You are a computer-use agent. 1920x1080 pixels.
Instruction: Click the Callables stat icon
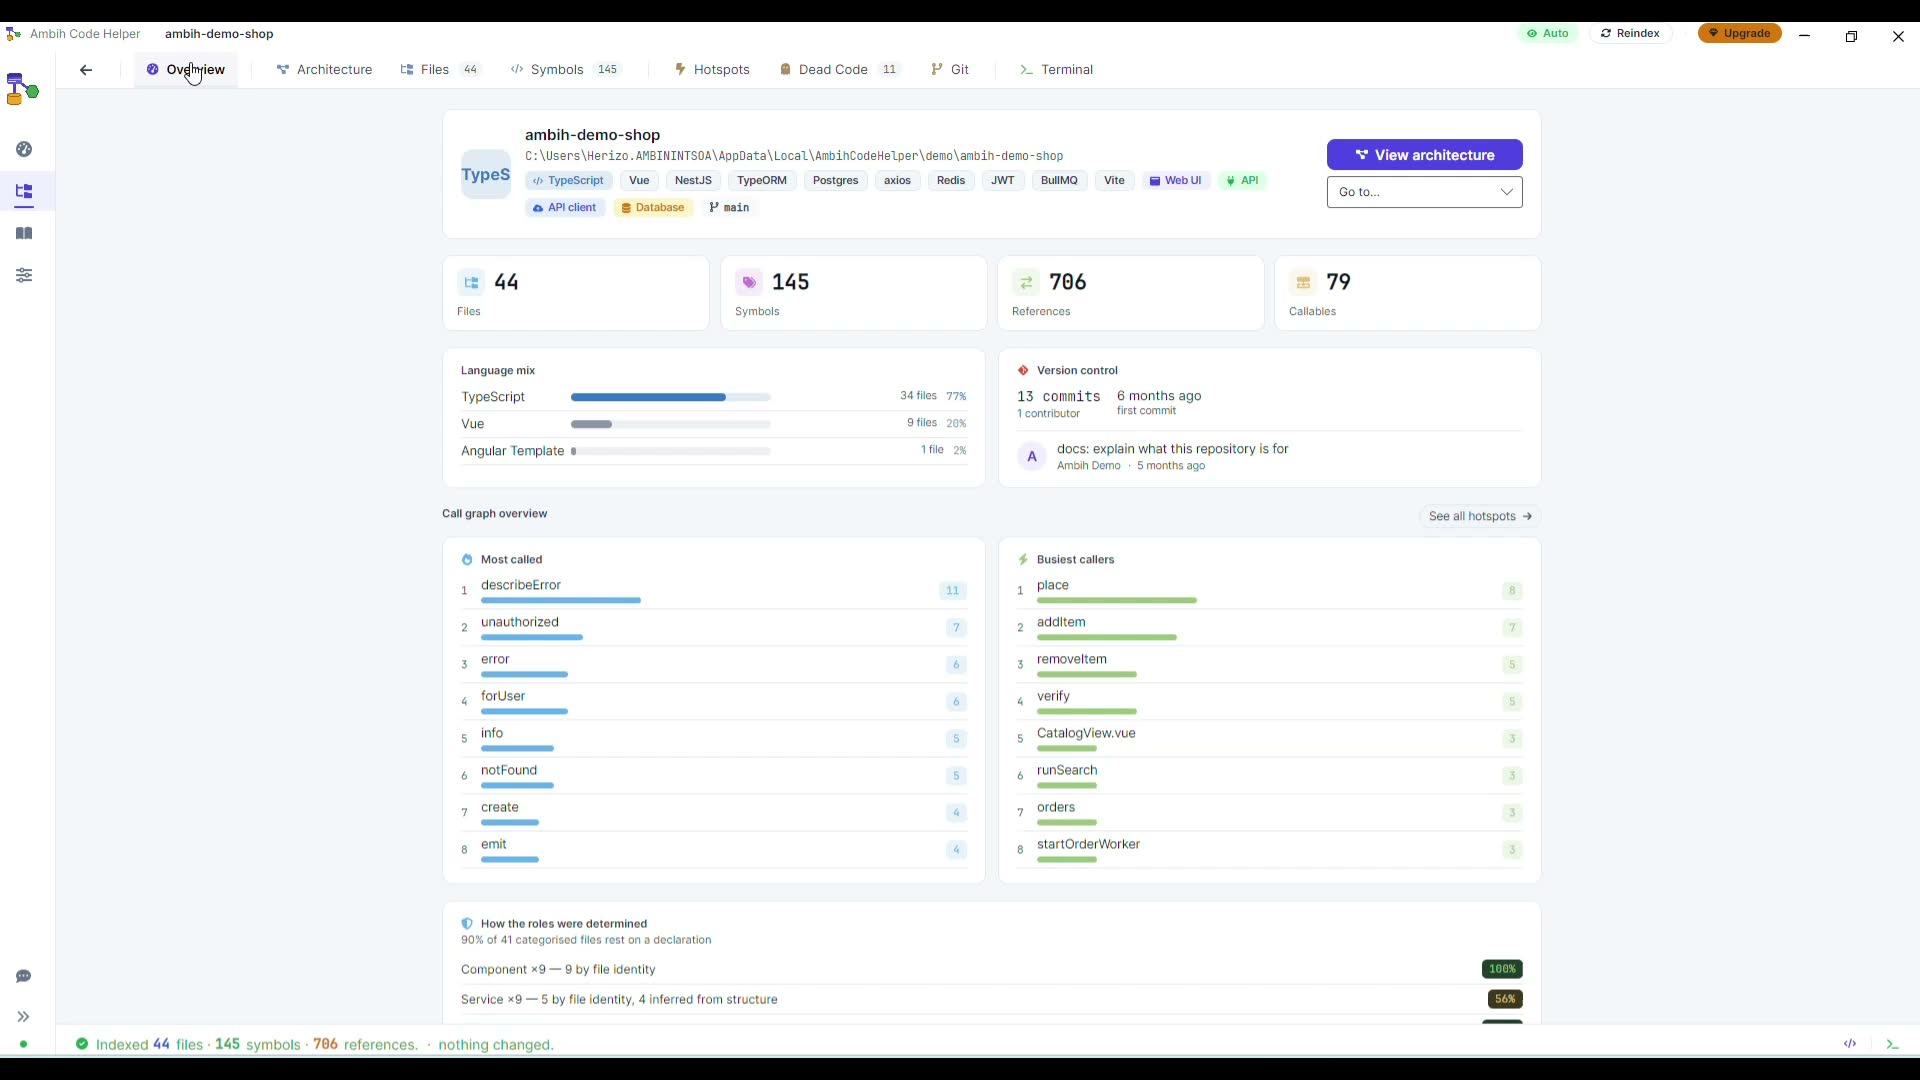(1303, 283)
